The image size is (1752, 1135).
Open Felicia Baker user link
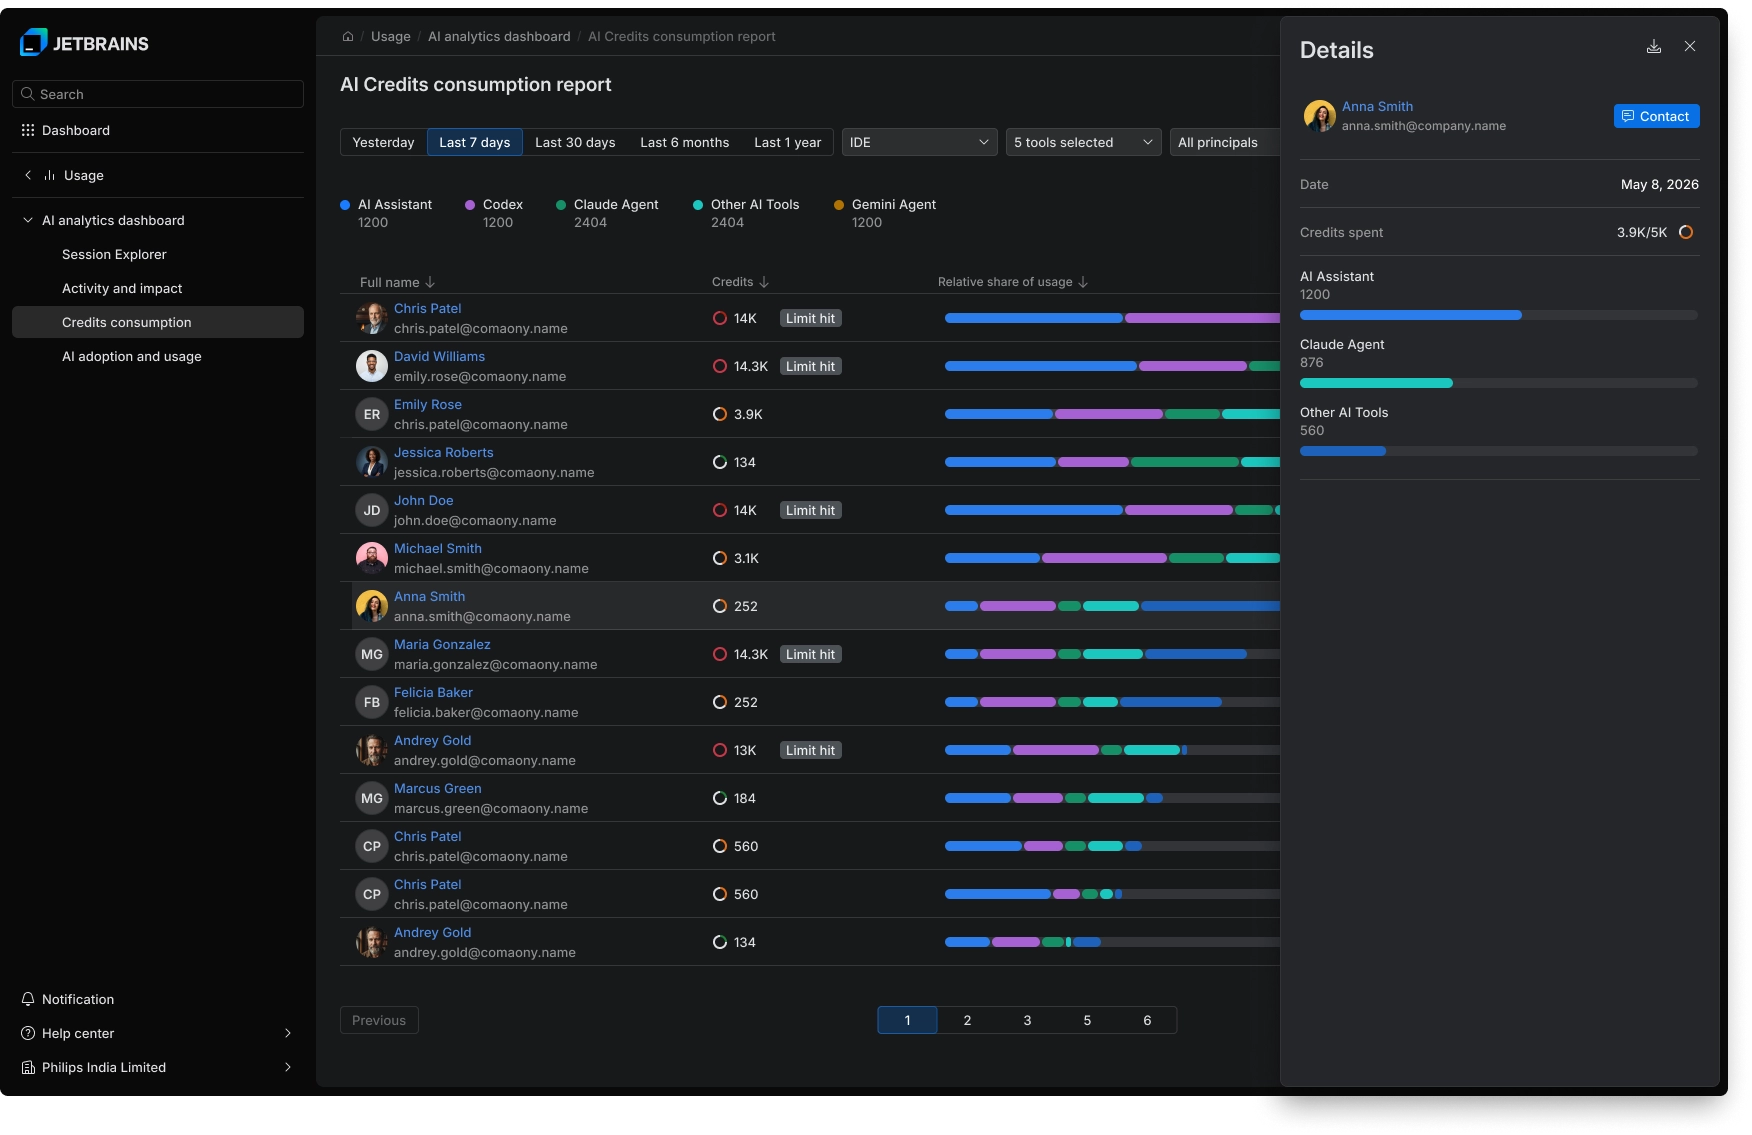433,693
